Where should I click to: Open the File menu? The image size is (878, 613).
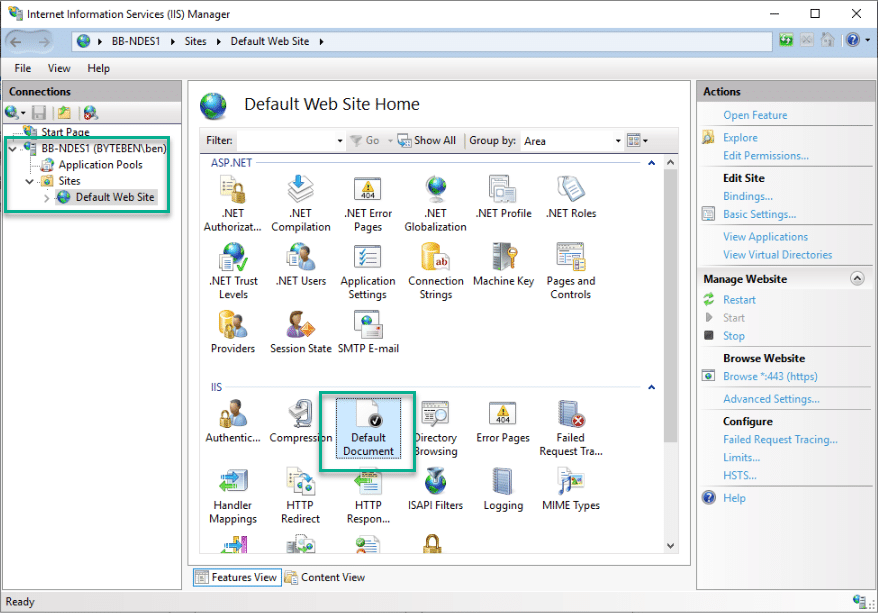coord(23,68)
